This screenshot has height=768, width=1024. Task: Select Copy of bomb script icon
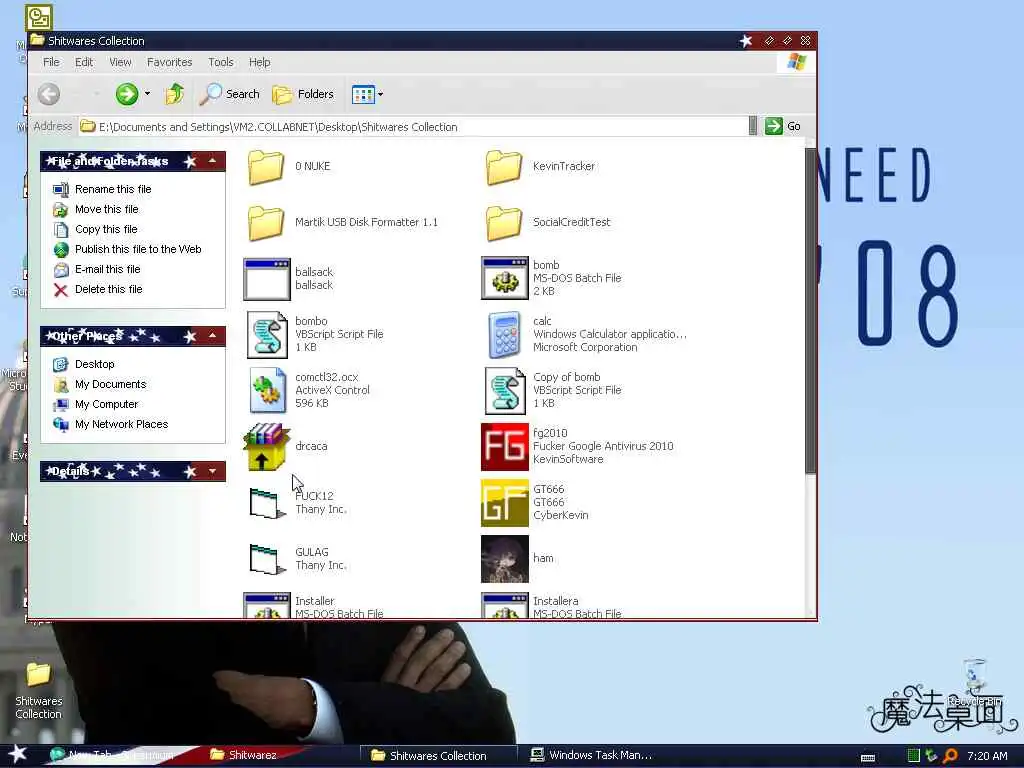point(505,391)
